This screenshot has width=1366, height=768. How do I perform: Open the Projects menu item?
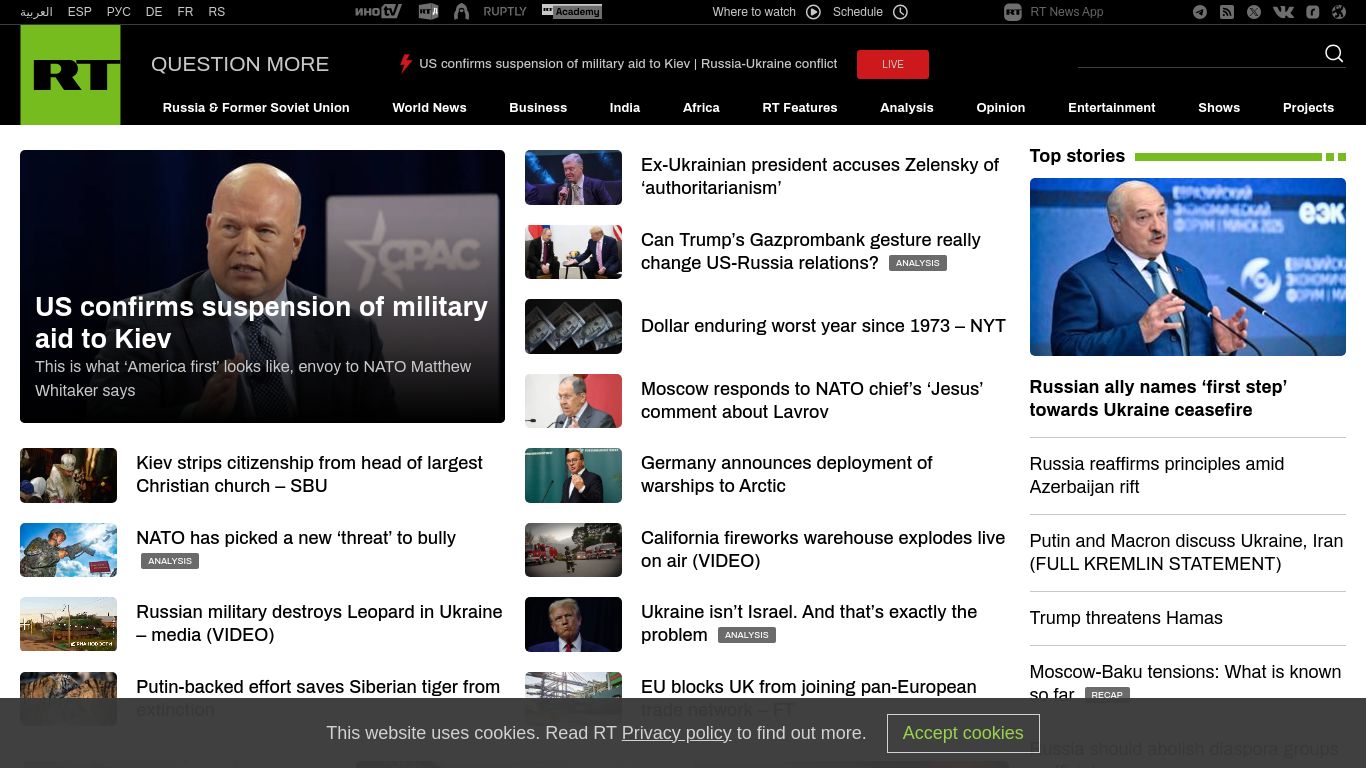click(1308, 107)
